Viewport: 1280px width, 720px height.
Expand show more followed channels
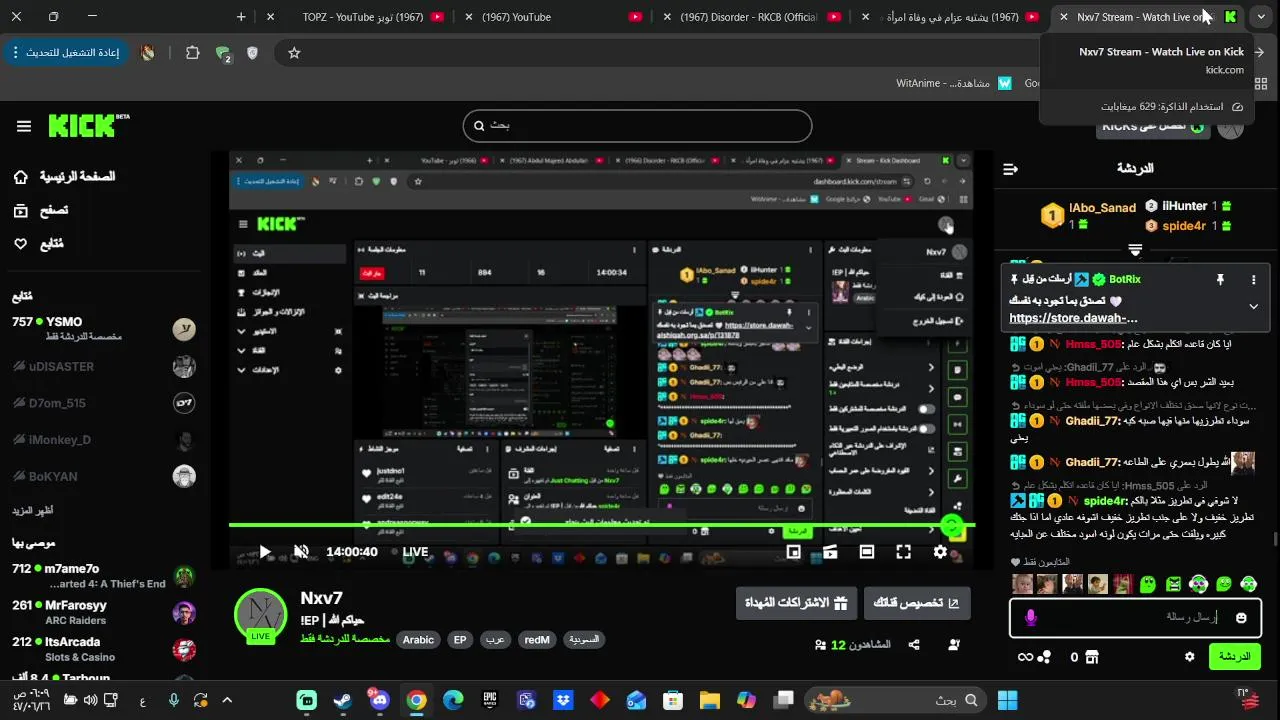coord(31,510)
